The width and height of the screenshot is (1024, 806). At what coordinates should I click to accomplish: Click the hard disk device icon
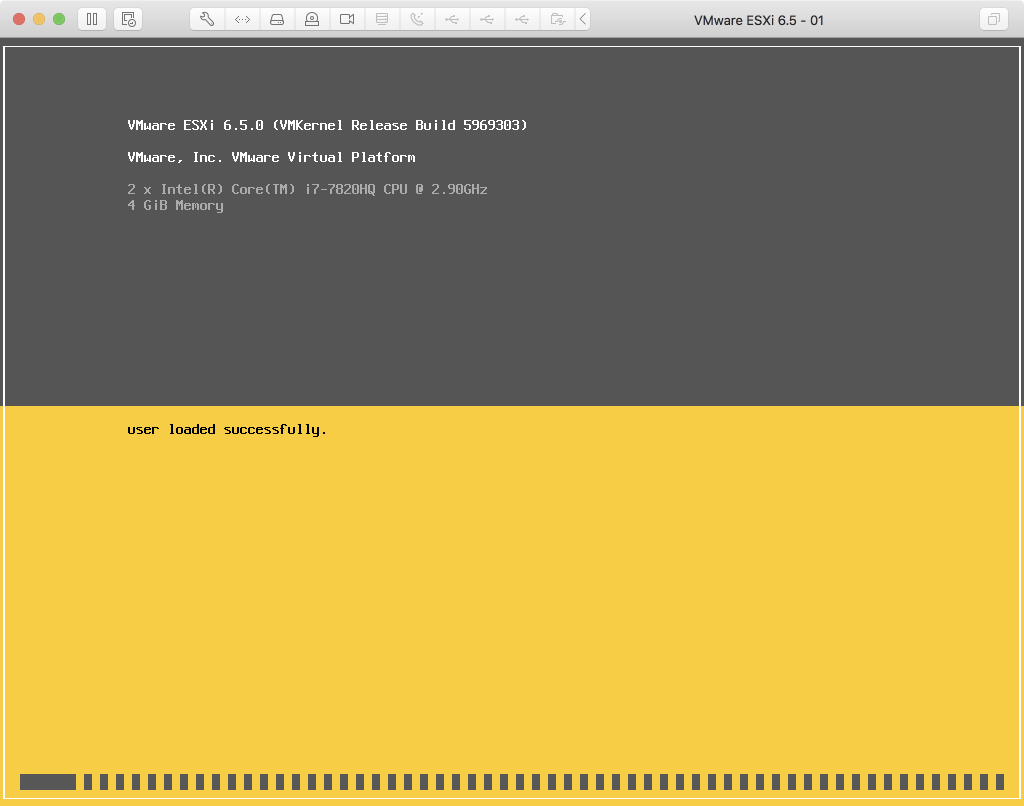(277, 19)
